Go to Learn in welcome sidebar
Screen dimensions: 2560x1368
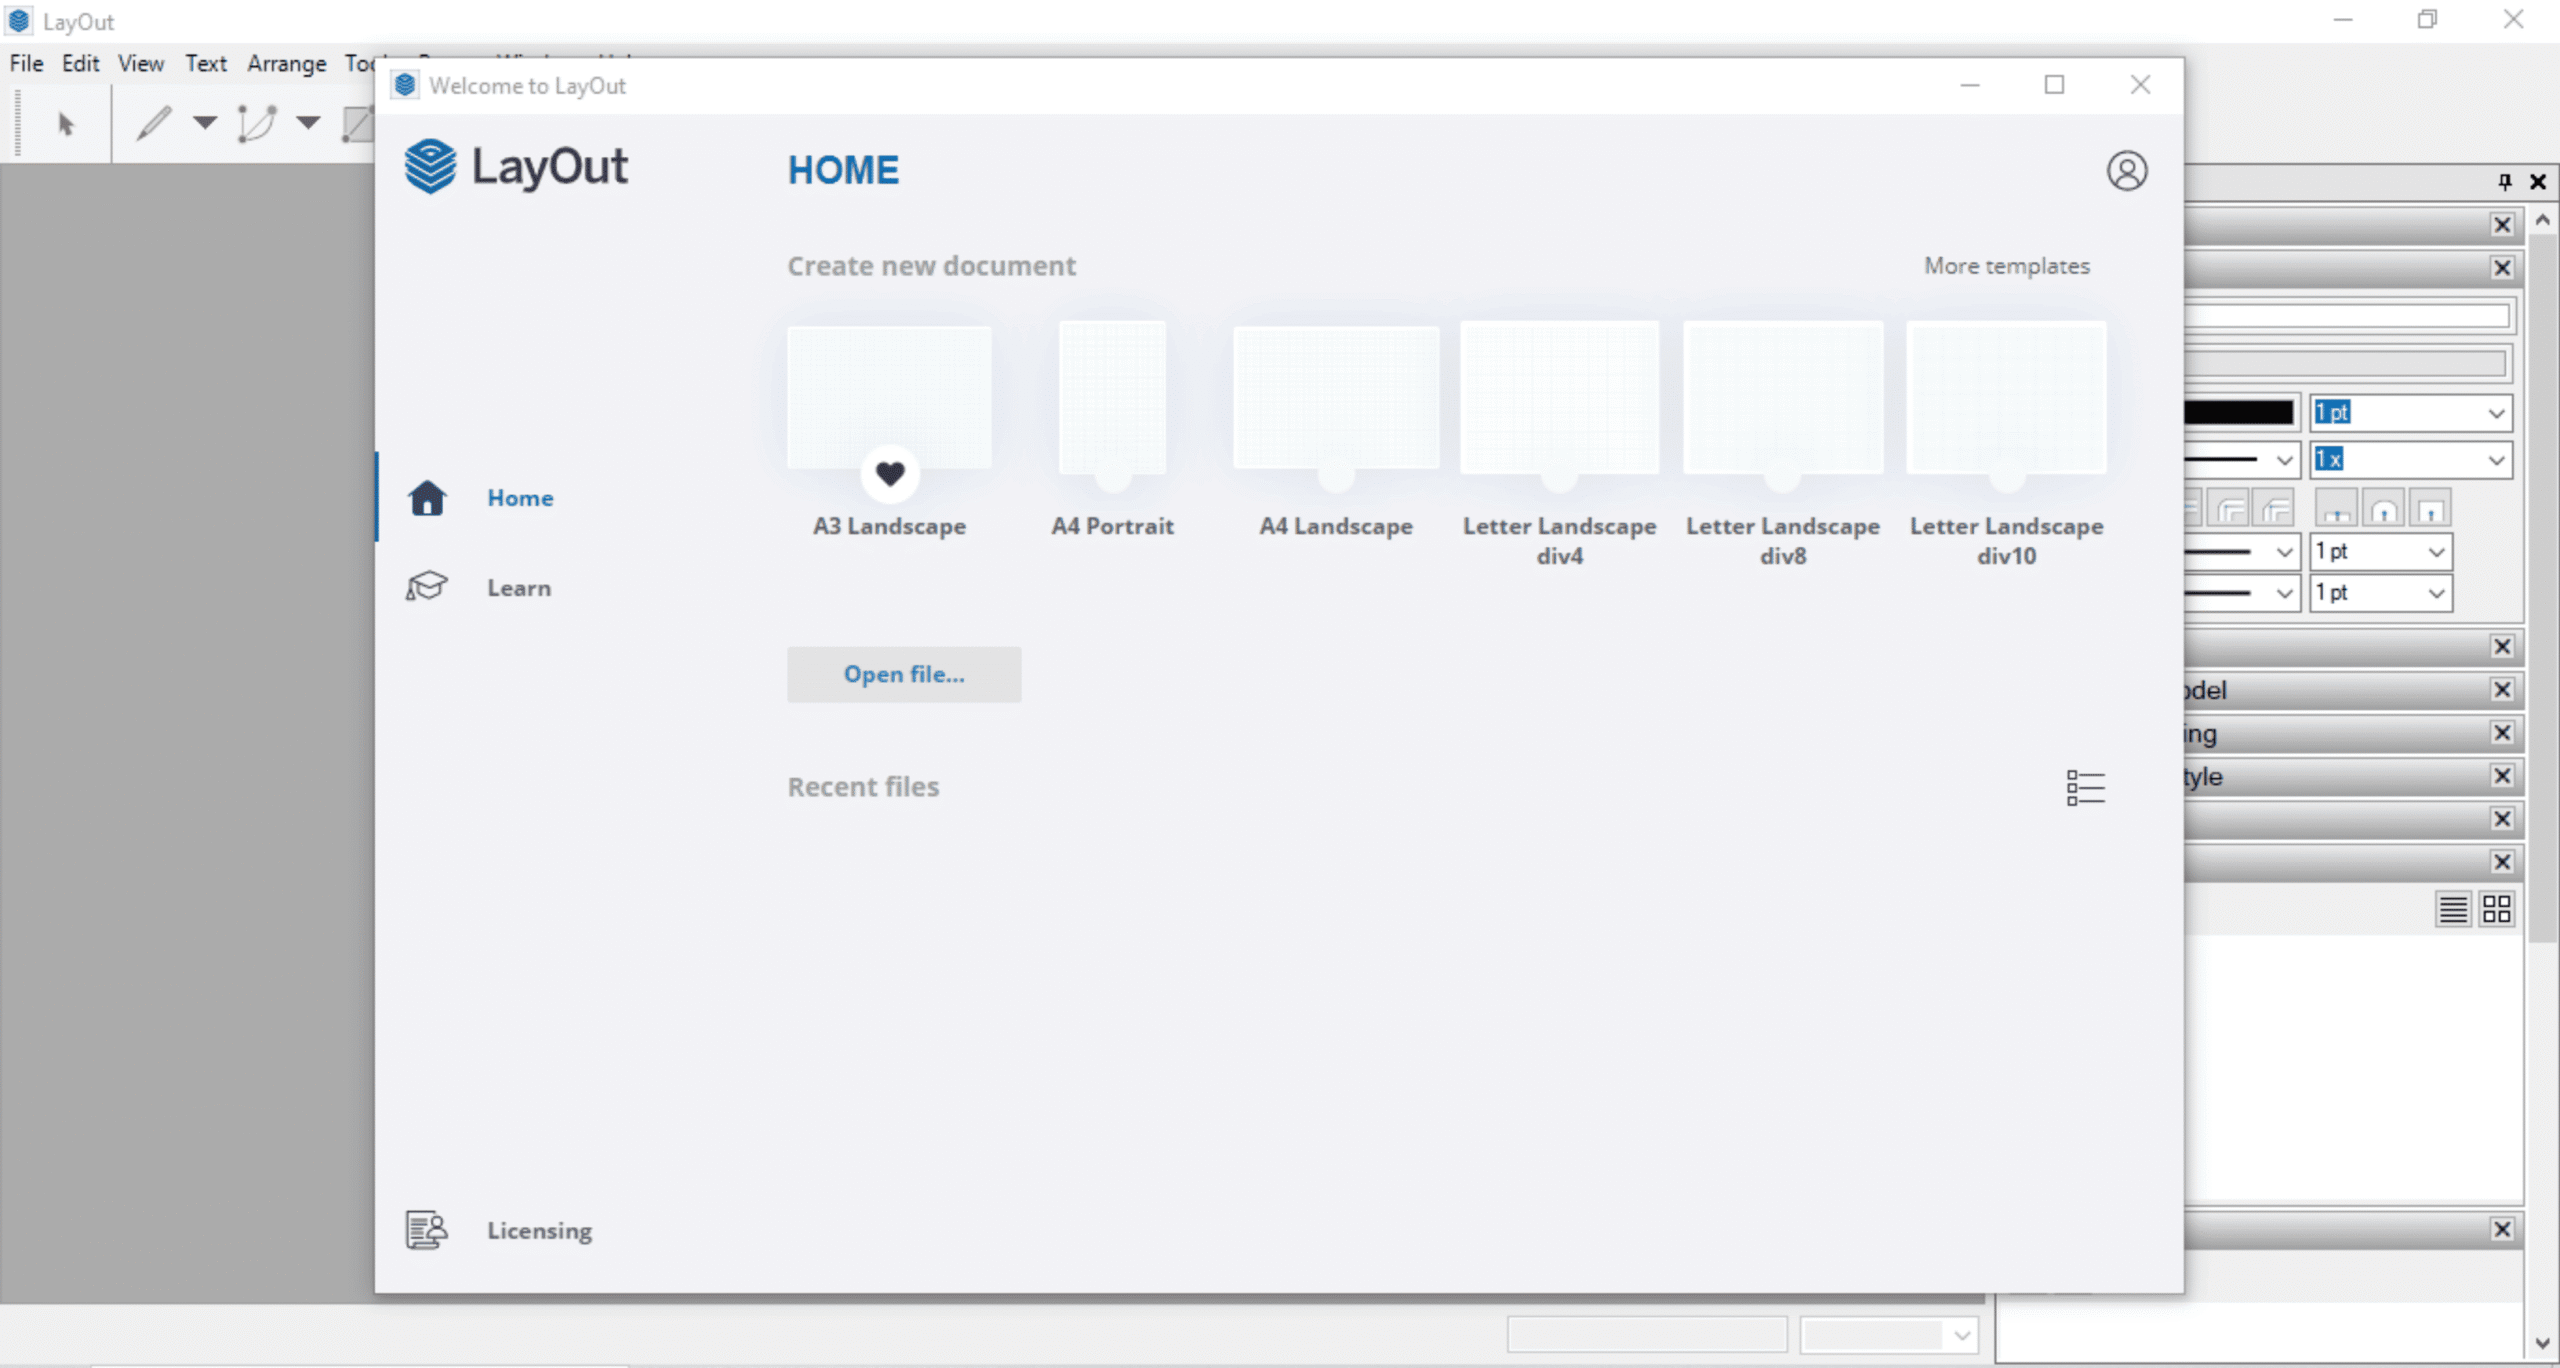click(x=519, y=588)
